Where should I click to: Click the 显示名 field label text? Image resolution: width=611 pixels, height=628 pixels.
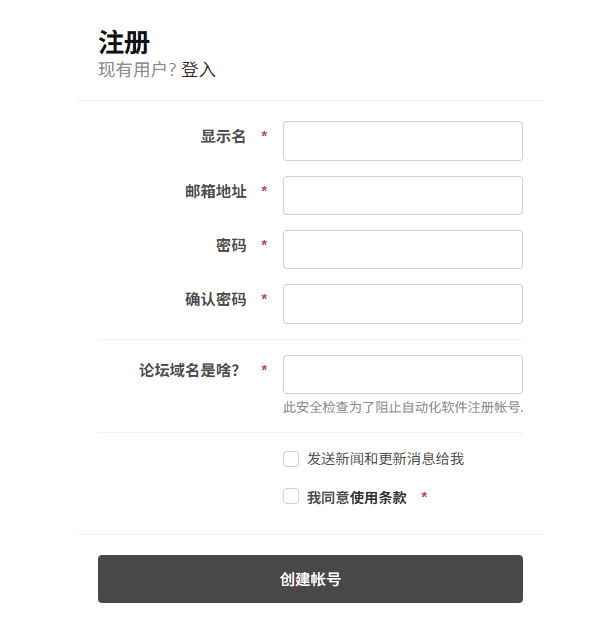(x=223, y=137)
